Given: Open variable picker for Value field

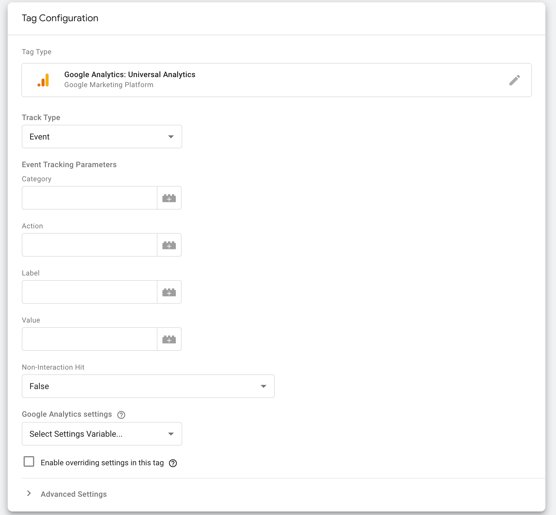Looking at the screenshot, I should pos(169,339).
